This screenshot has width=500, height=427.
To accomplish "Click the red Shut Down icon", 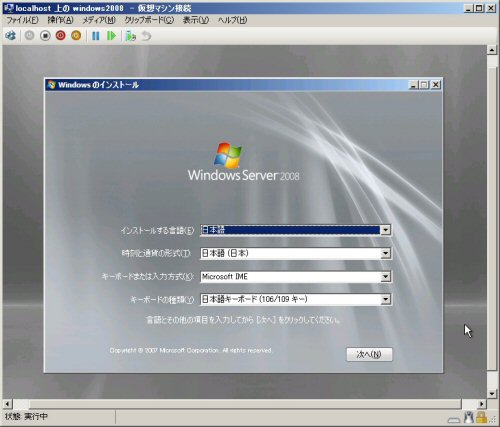I will point(60,35).
